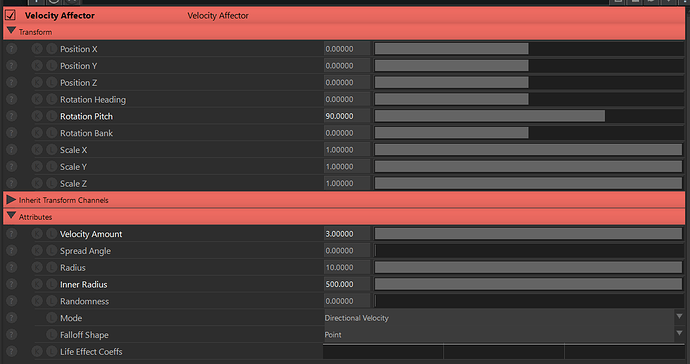Screen dimensions: 690x364
Task: Click the K keyframe icon for Scale Z
Action: (37, 184)
